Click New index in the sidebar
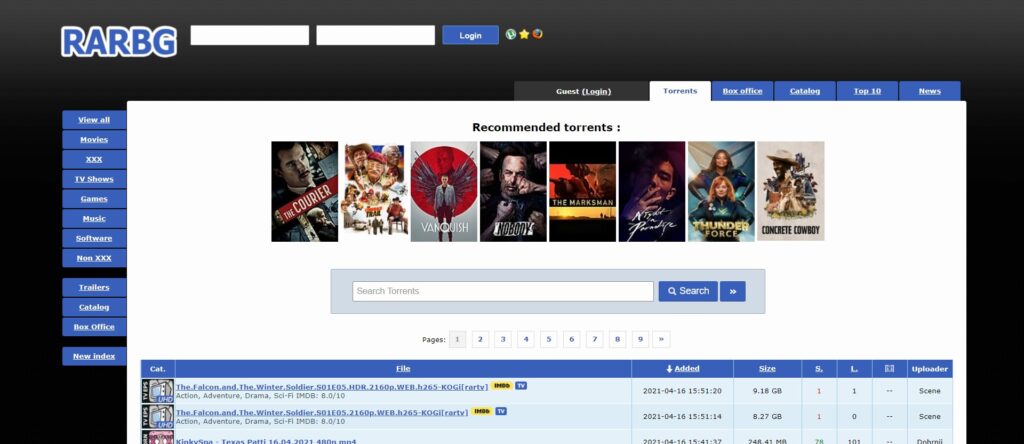Screen dimensions: 1024x444 (94, 356)
